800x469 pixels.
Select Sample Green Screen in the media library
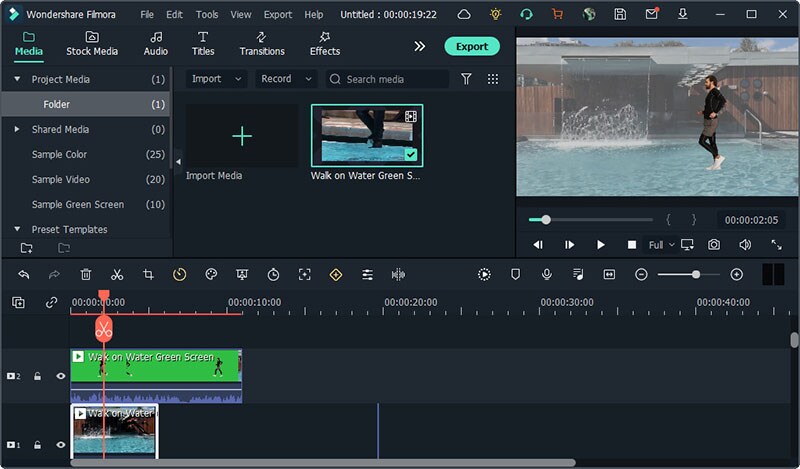pyautogui.click(x=78, y=204)
